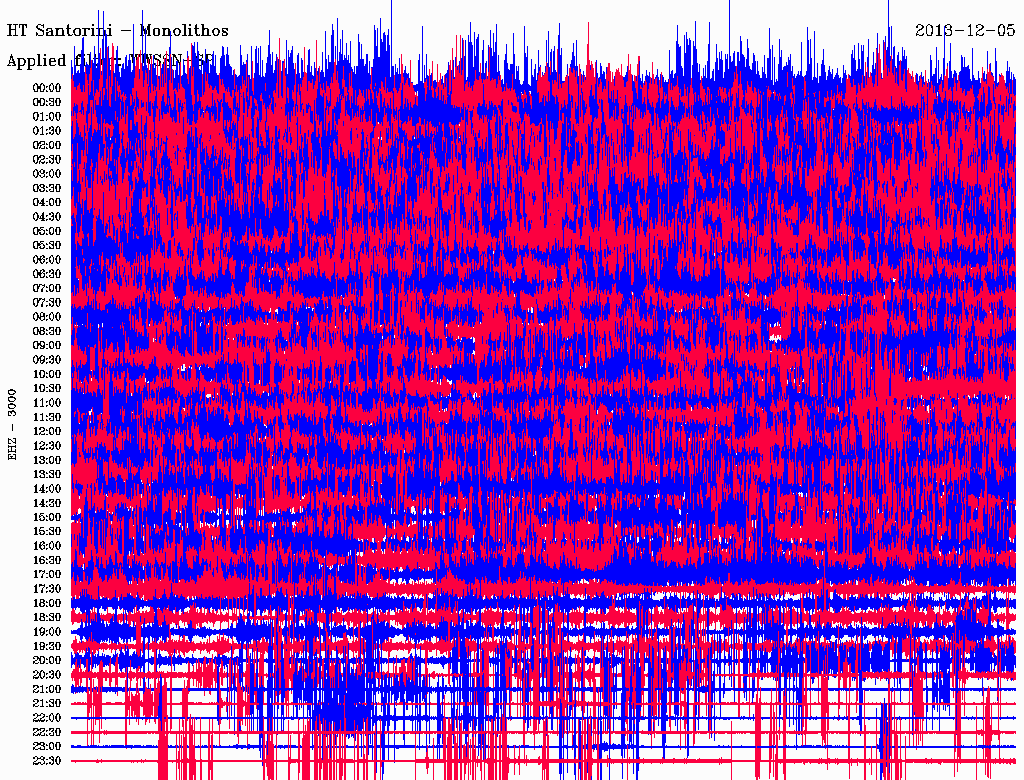Select the 09:00 time label
The height and width of the screenshot is (780, 1024).
point(47,346)
